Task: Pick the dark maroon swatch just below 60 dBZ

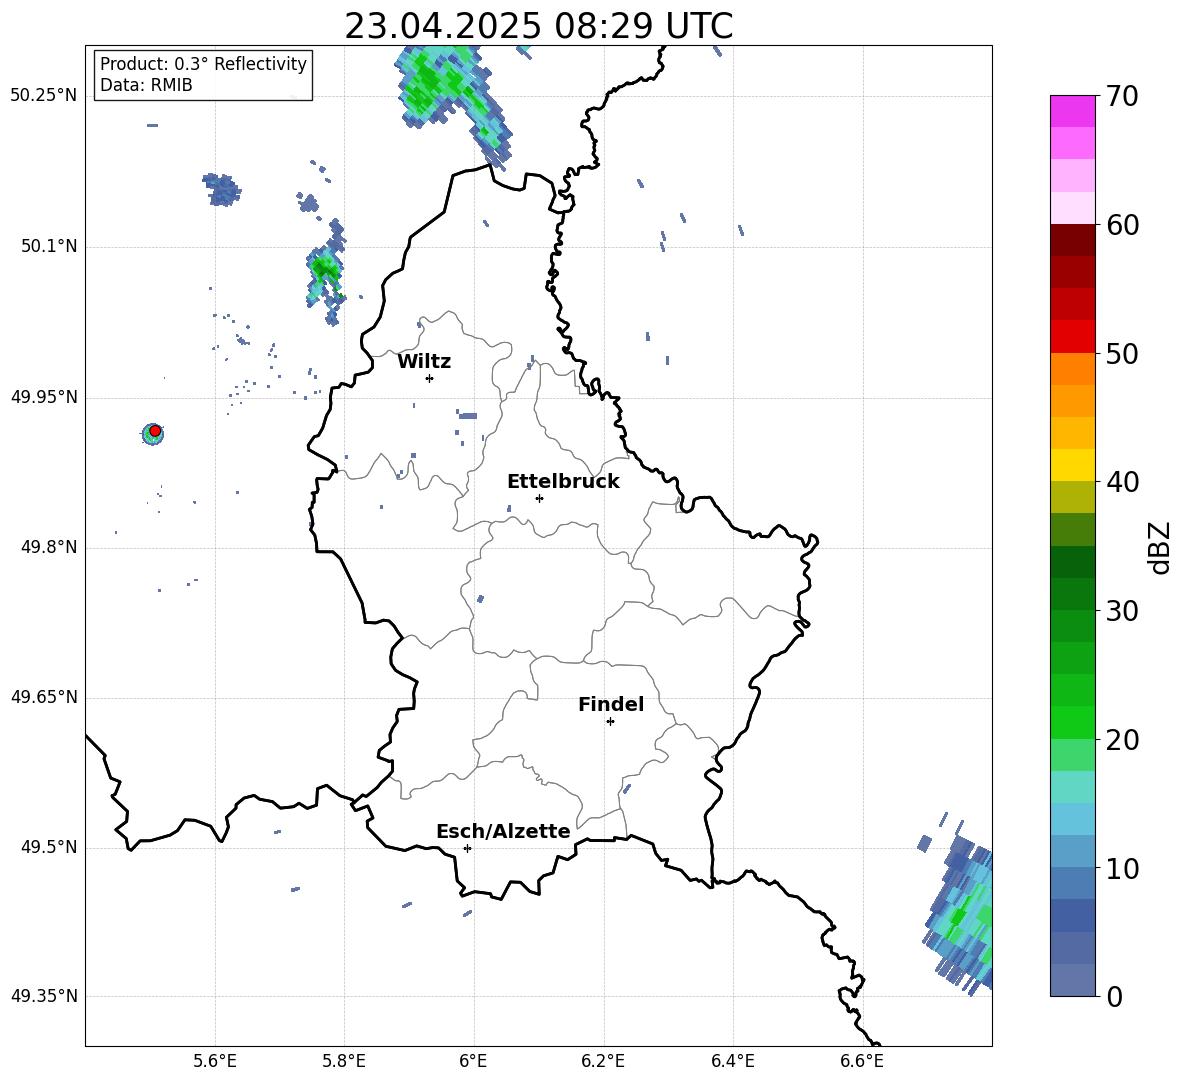Action: pyautogui.click(x=1072, y=240)
